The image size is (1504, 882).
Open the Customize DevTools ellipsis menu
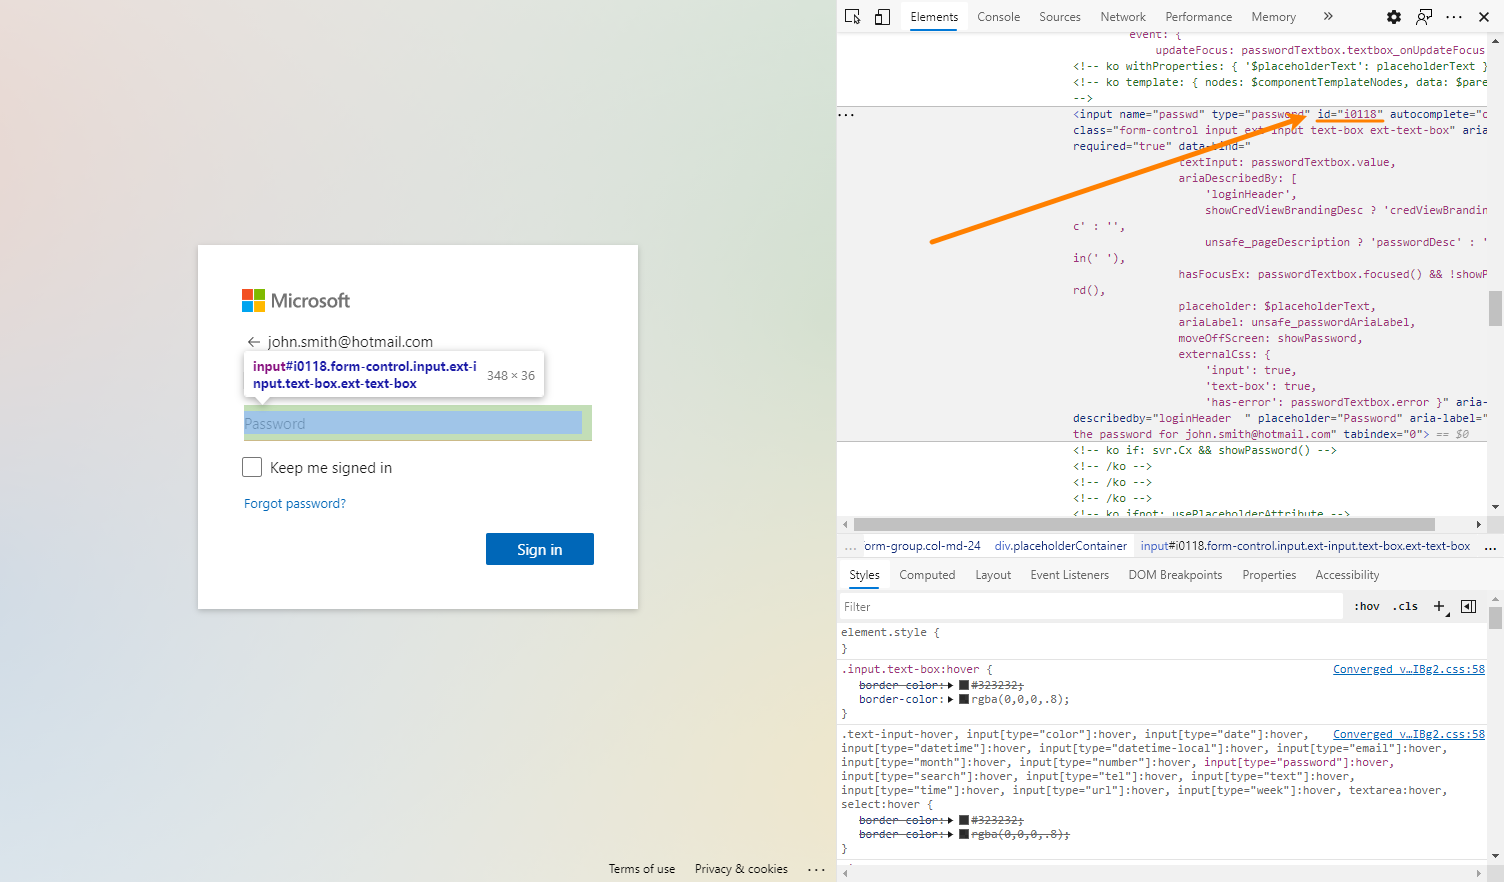click(1454, 16)
